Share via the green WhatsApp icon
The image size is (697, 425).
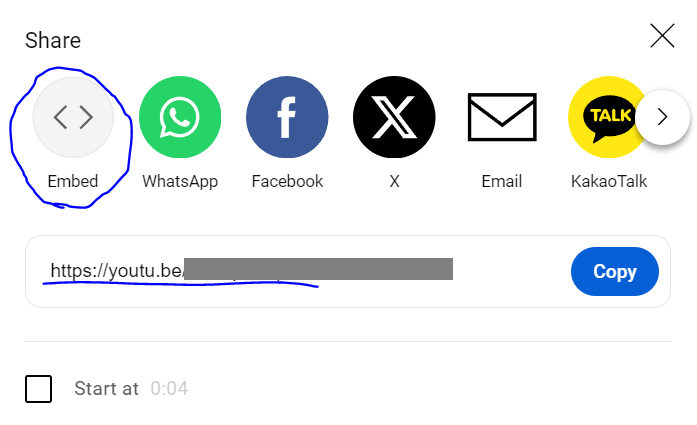pos(180,117)
